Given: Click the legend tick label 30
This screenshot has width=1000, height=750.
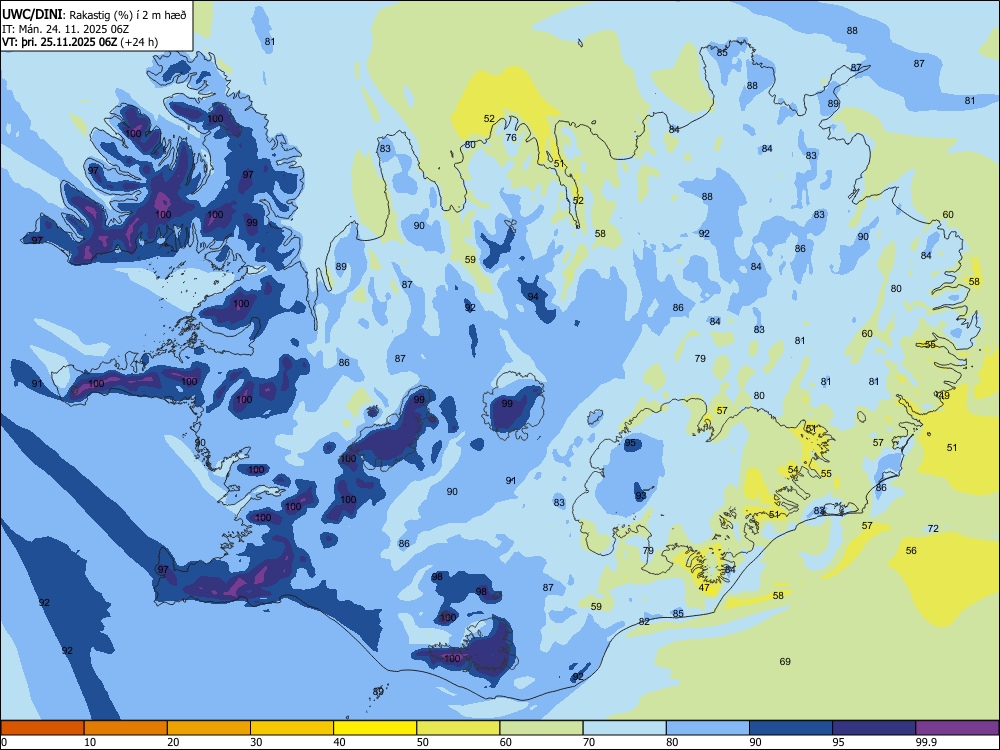Looking at the screenshot, I should [256, 742].
